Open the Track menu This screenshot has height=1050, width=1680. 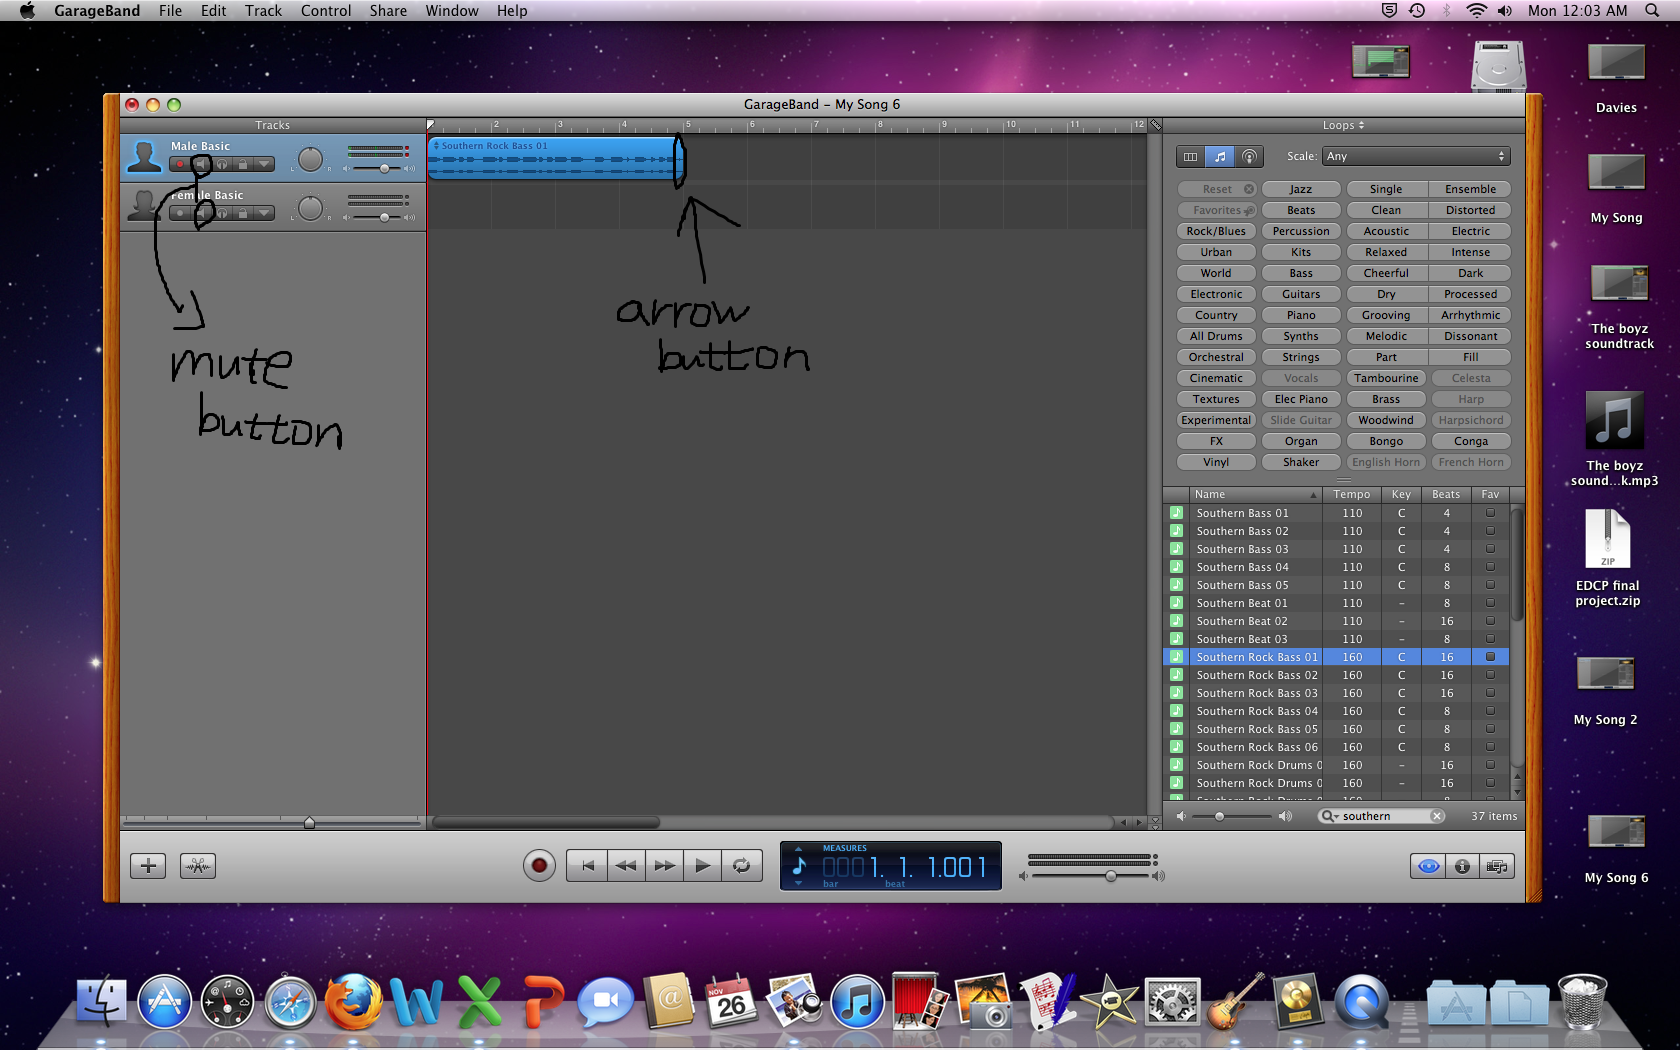(x=263, y=11)
